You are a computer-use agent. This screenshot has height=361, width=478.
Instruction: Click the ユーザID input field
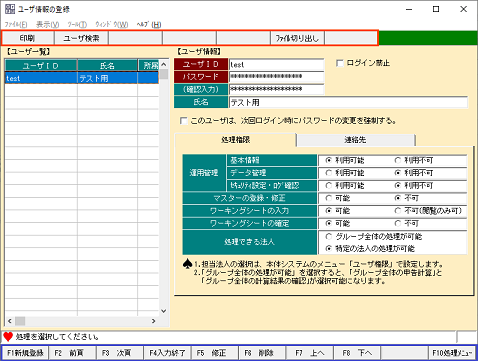[x=276, y=64]
